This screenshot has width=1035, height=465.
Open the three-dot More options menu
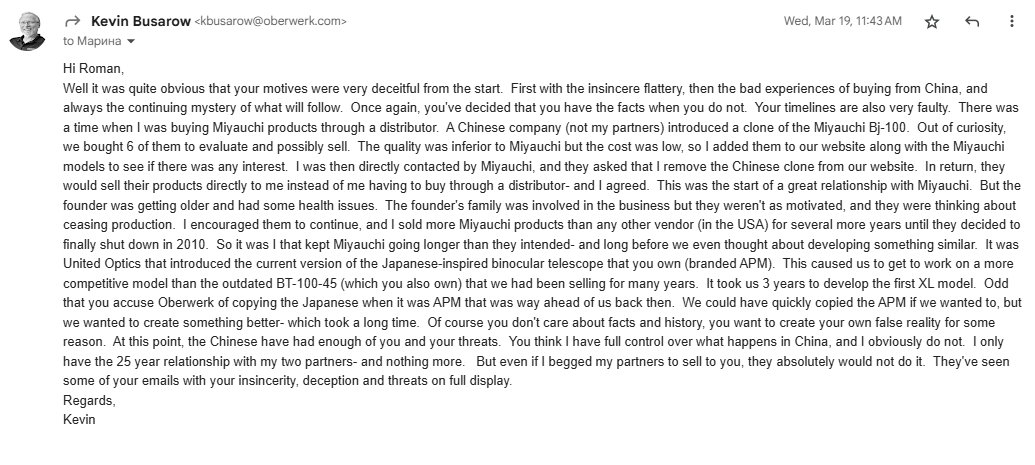(1011, 22)
